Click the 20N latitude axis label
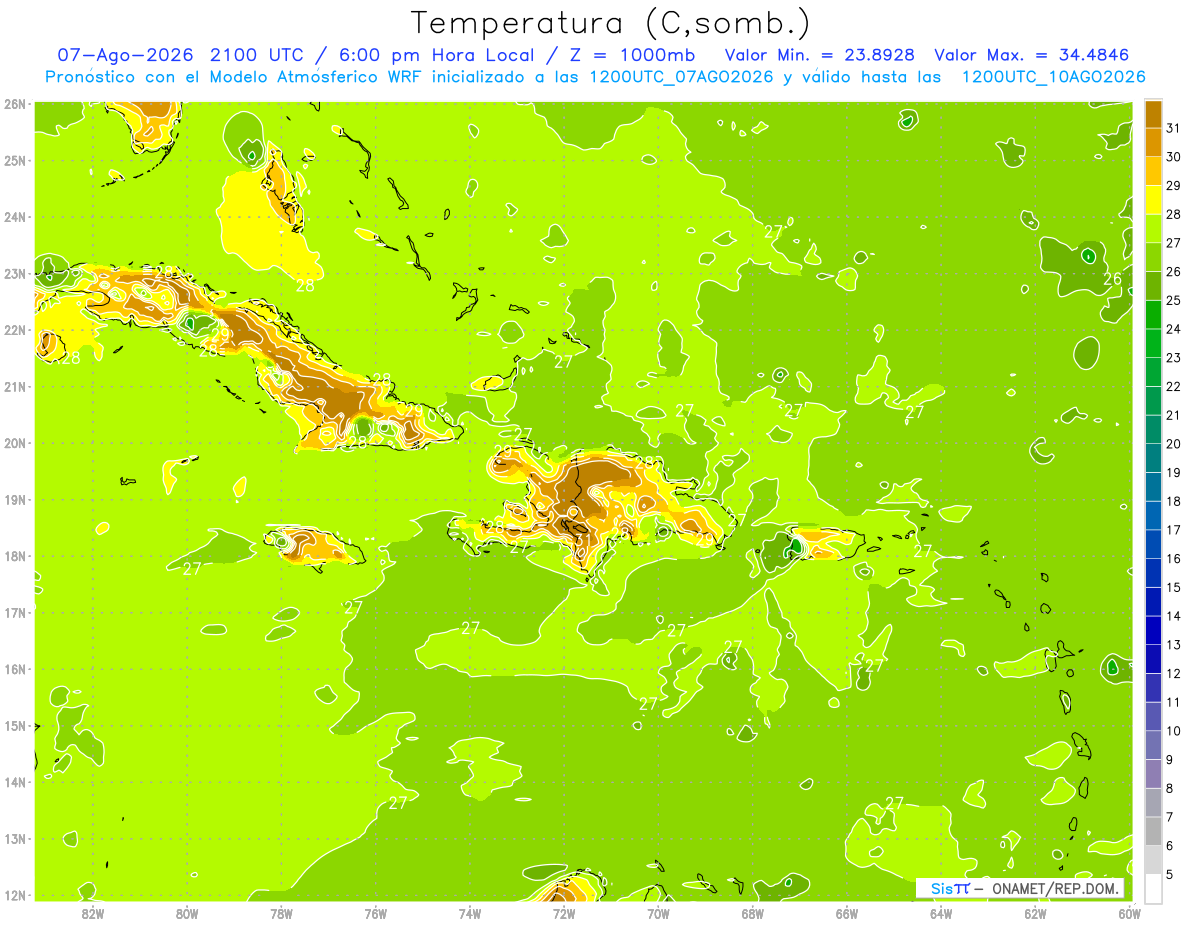The image size is (1200, 927). pos(15,443)
